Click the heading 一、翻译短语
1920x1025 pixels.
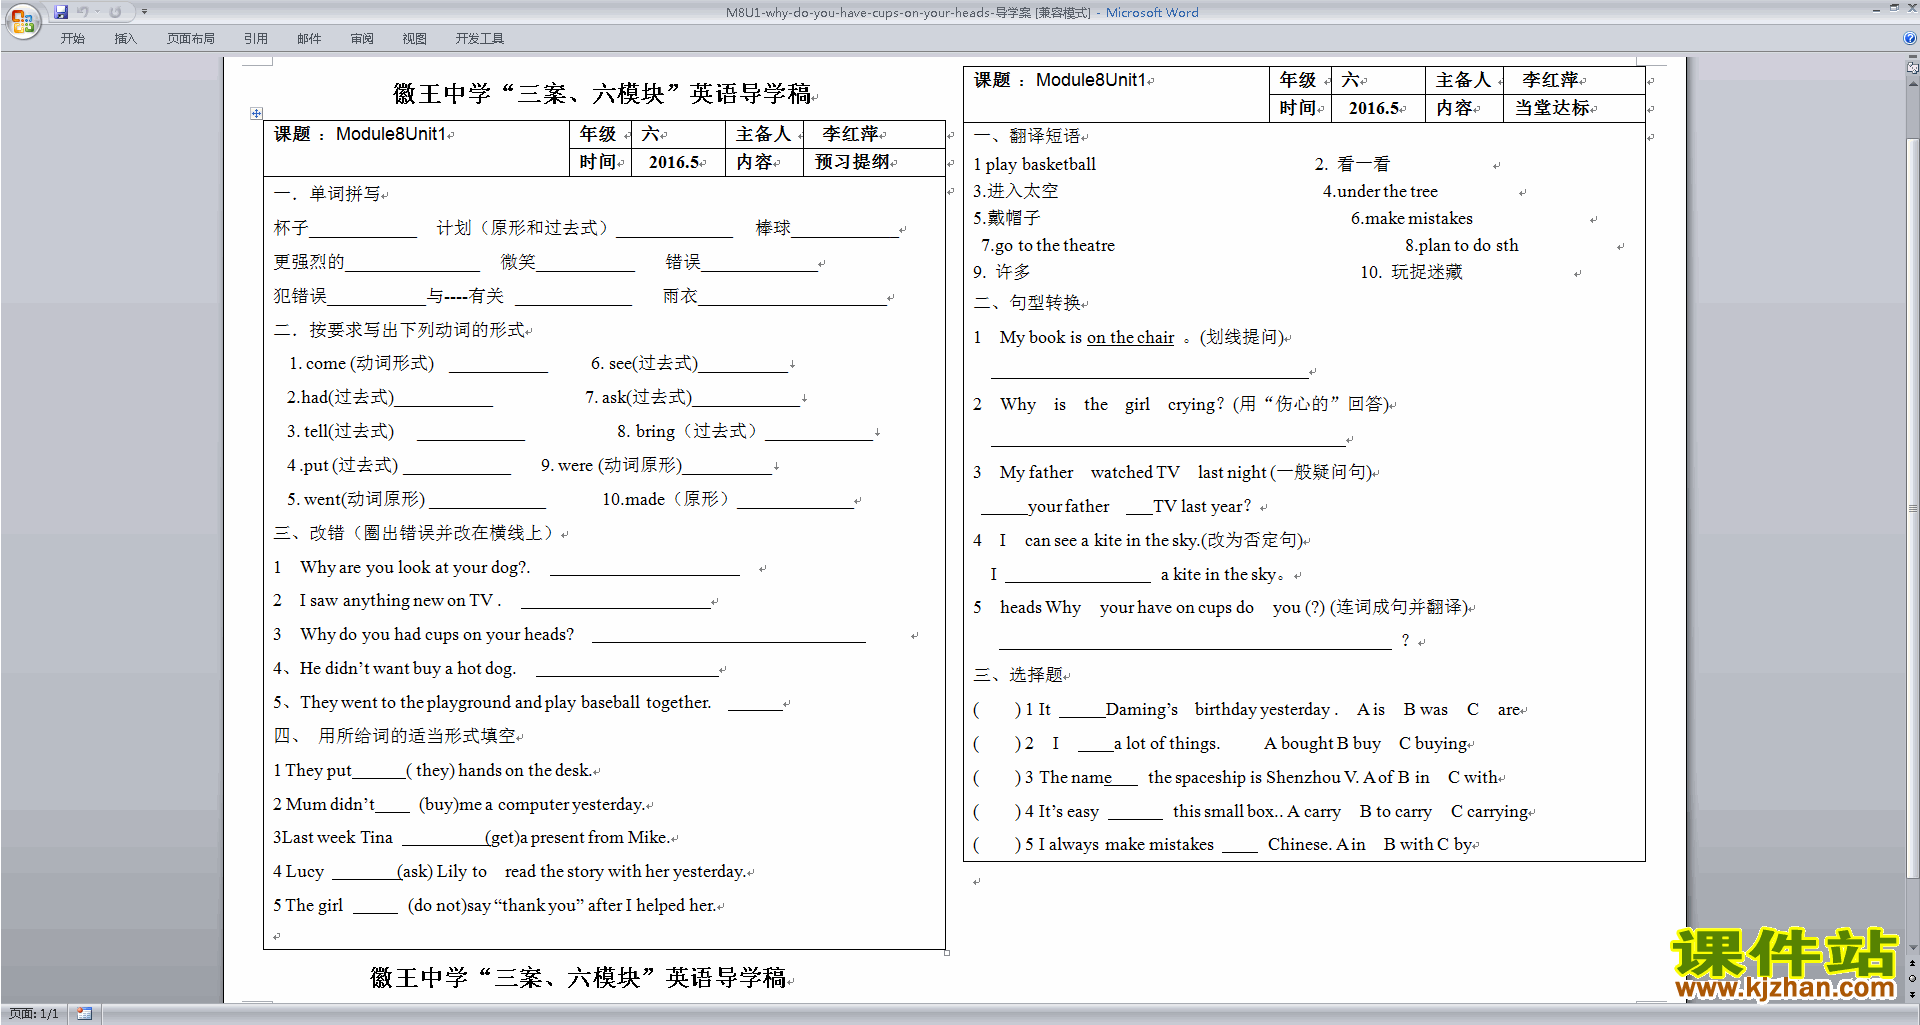coord(1028,136)
